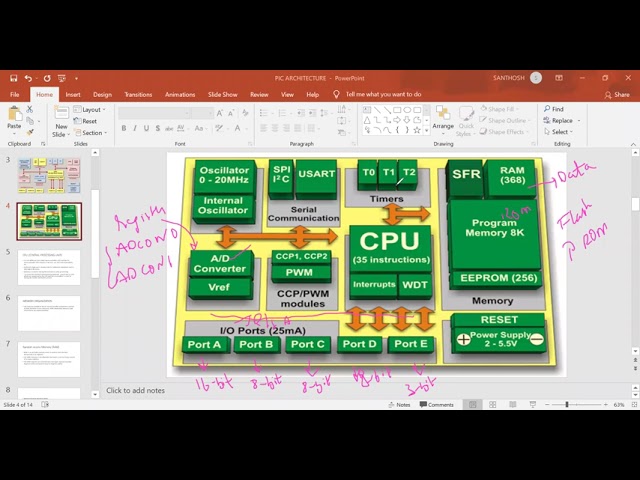This screenshot has height=480, width=640.
Task: Toggle right text alignment
Action: coord(287,128)
